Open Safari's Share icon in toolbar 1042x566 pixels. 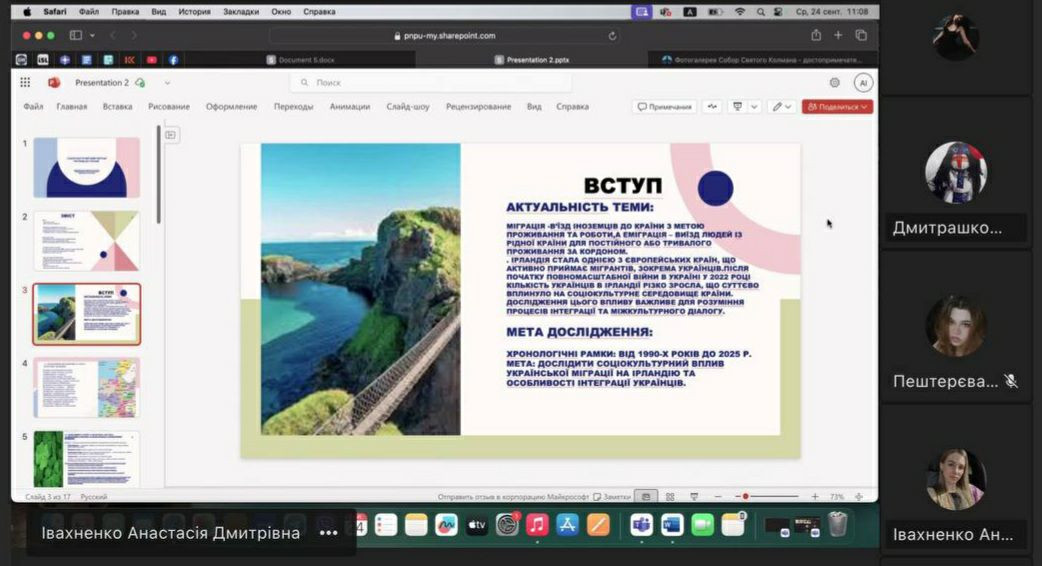[x=816, y=35]
